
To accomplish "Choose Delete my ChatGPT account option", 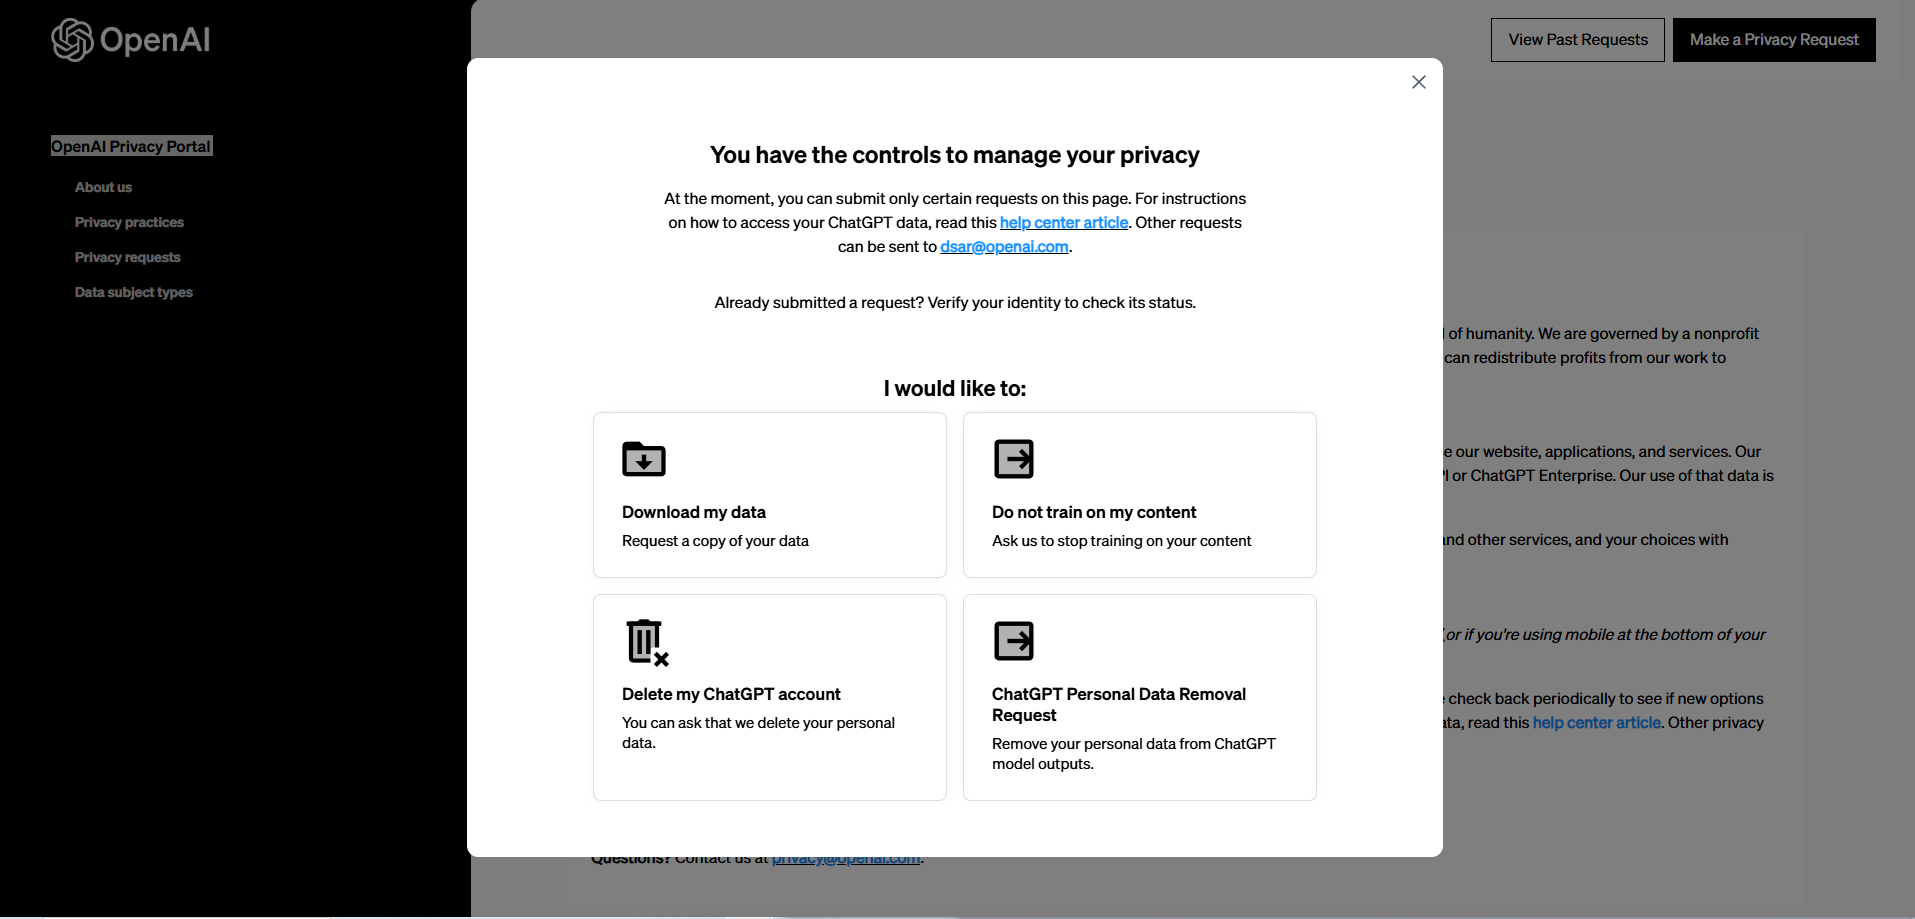I will tap(770, 697).
